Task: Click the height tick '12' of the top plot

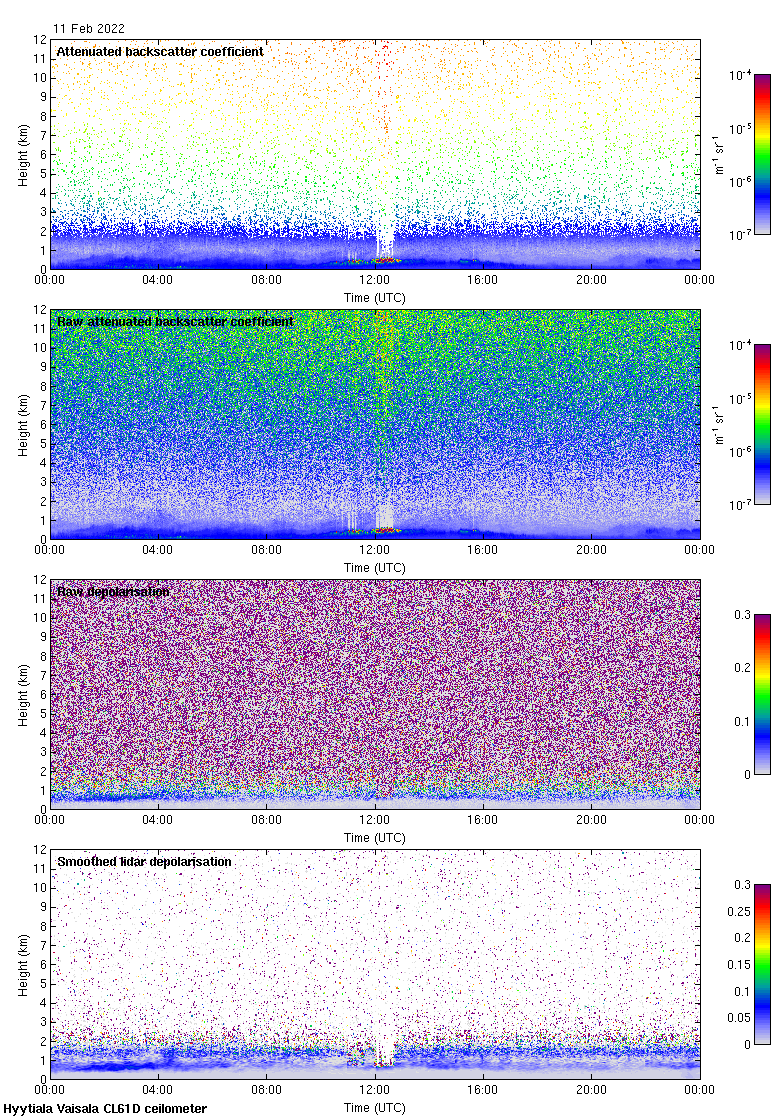Action: click(x=40, y=40)
